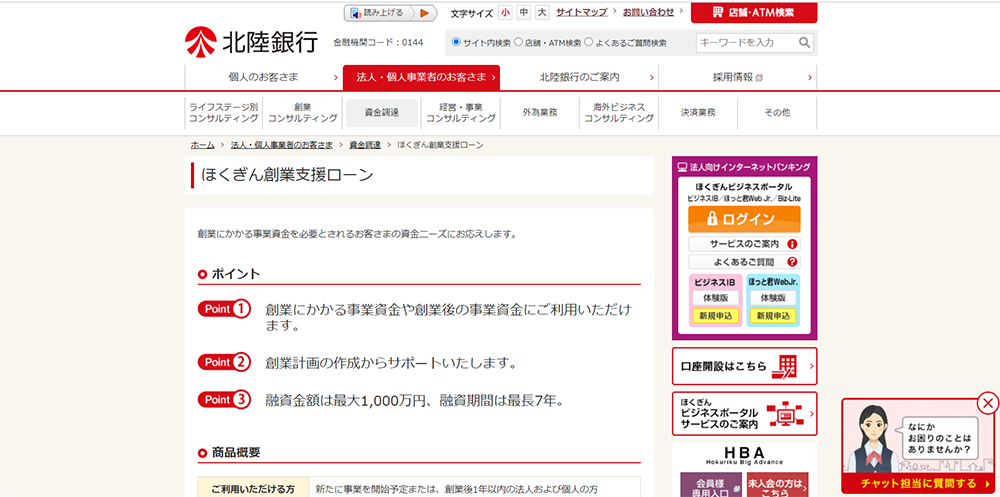Click the Hokuriku Bank logo

(x=251, y=42)
